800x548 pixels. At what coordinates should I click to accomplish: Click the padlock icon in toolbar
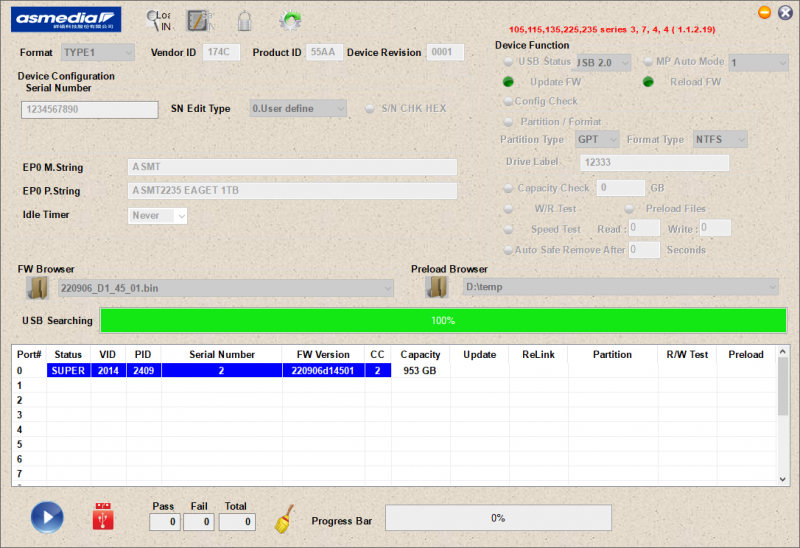tap(244, 19)
